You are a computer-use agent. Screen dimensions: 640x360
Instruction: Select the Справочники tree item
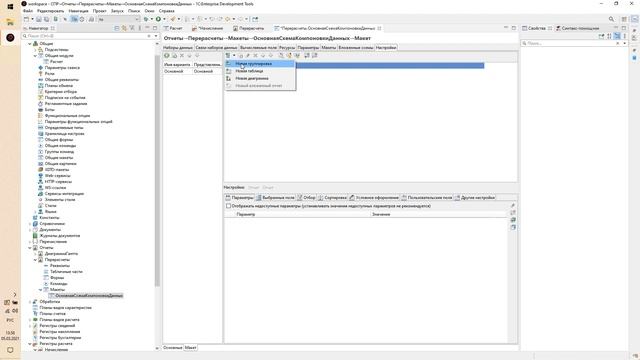point(52,224)
